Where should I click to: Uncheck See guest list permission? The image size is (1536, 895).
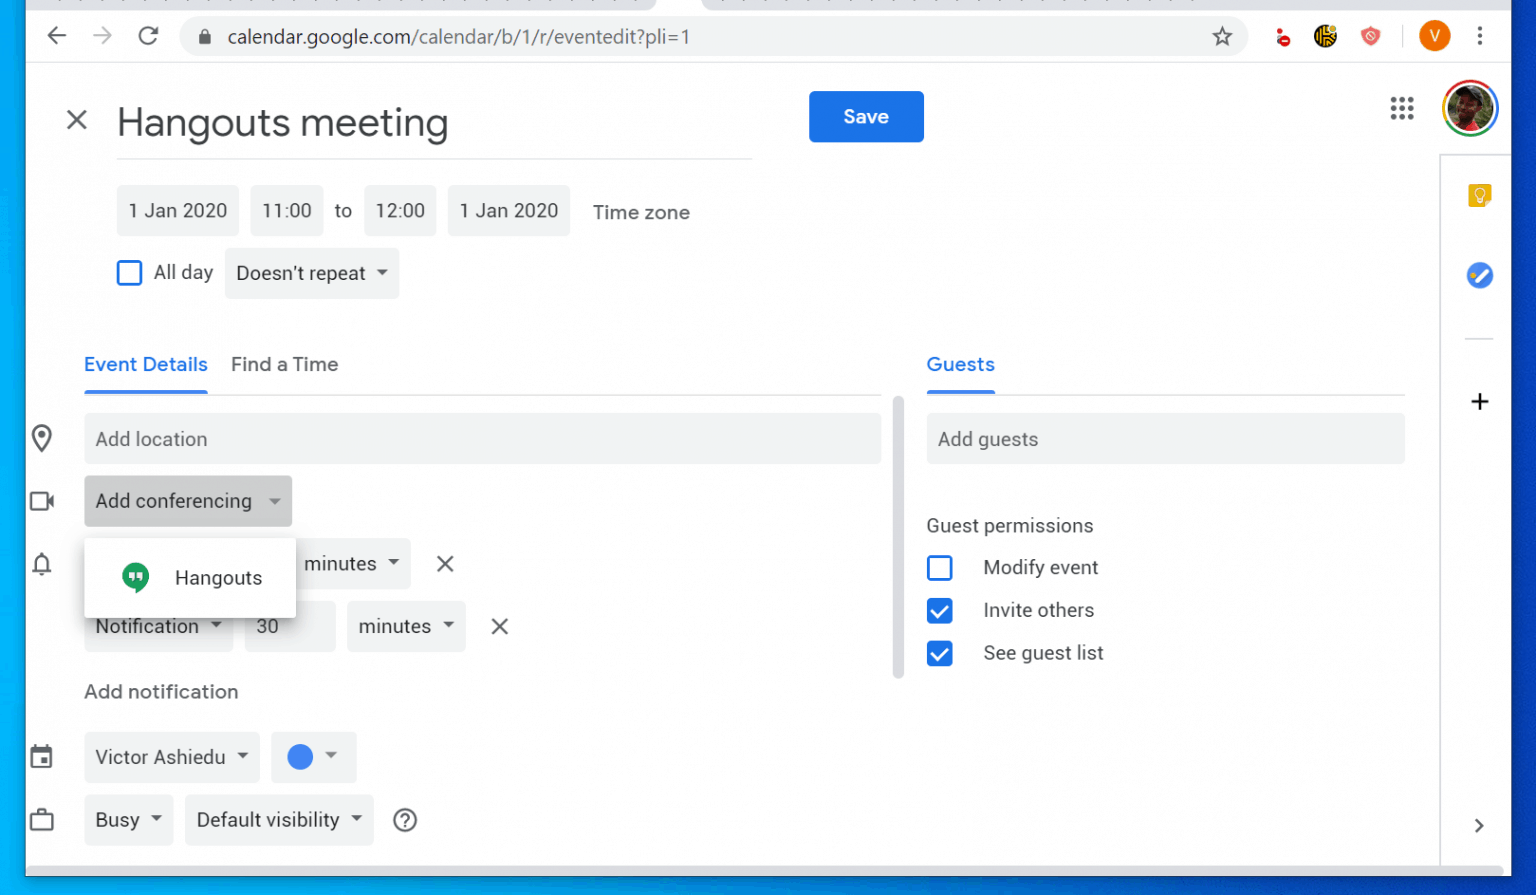tap(940, 654)
